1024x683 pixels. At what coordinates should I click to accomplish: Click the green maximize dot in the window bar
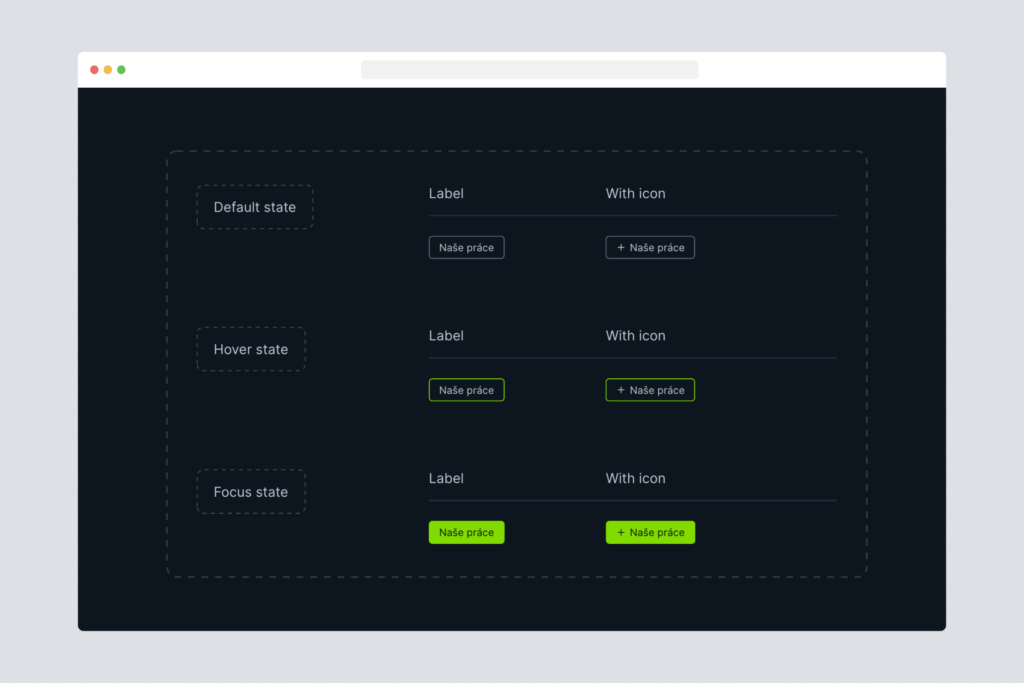click(121, 70)
